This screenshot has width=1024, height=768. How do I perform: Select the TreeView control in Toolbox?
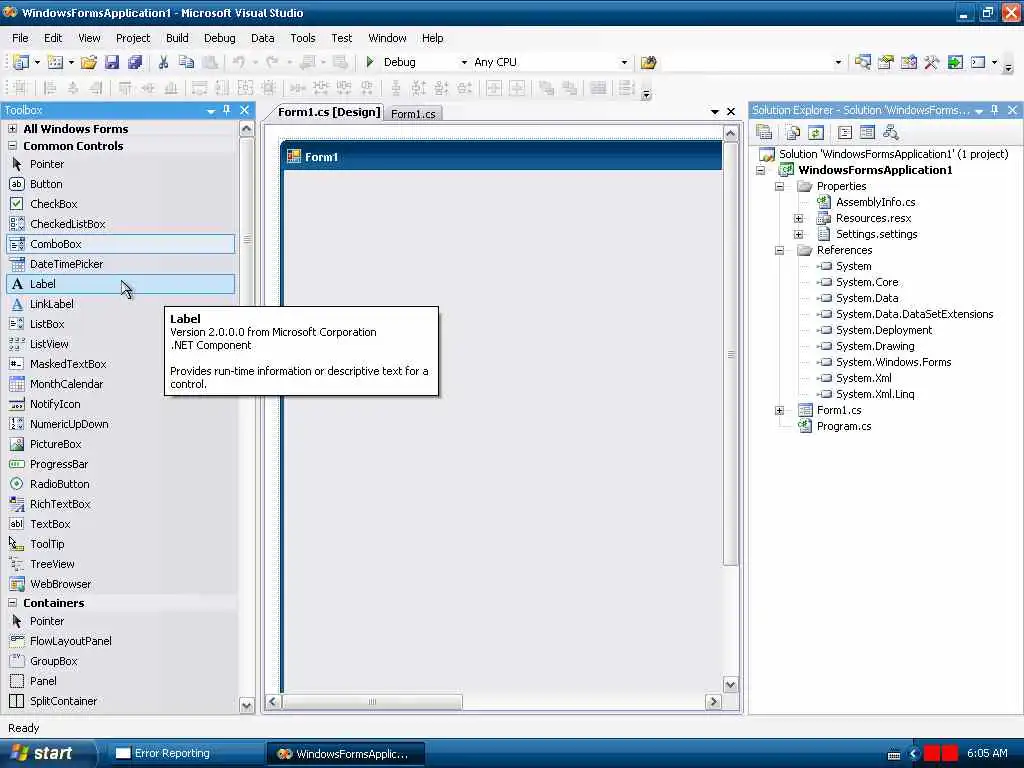pyautogui.click(x=120, y=564)
